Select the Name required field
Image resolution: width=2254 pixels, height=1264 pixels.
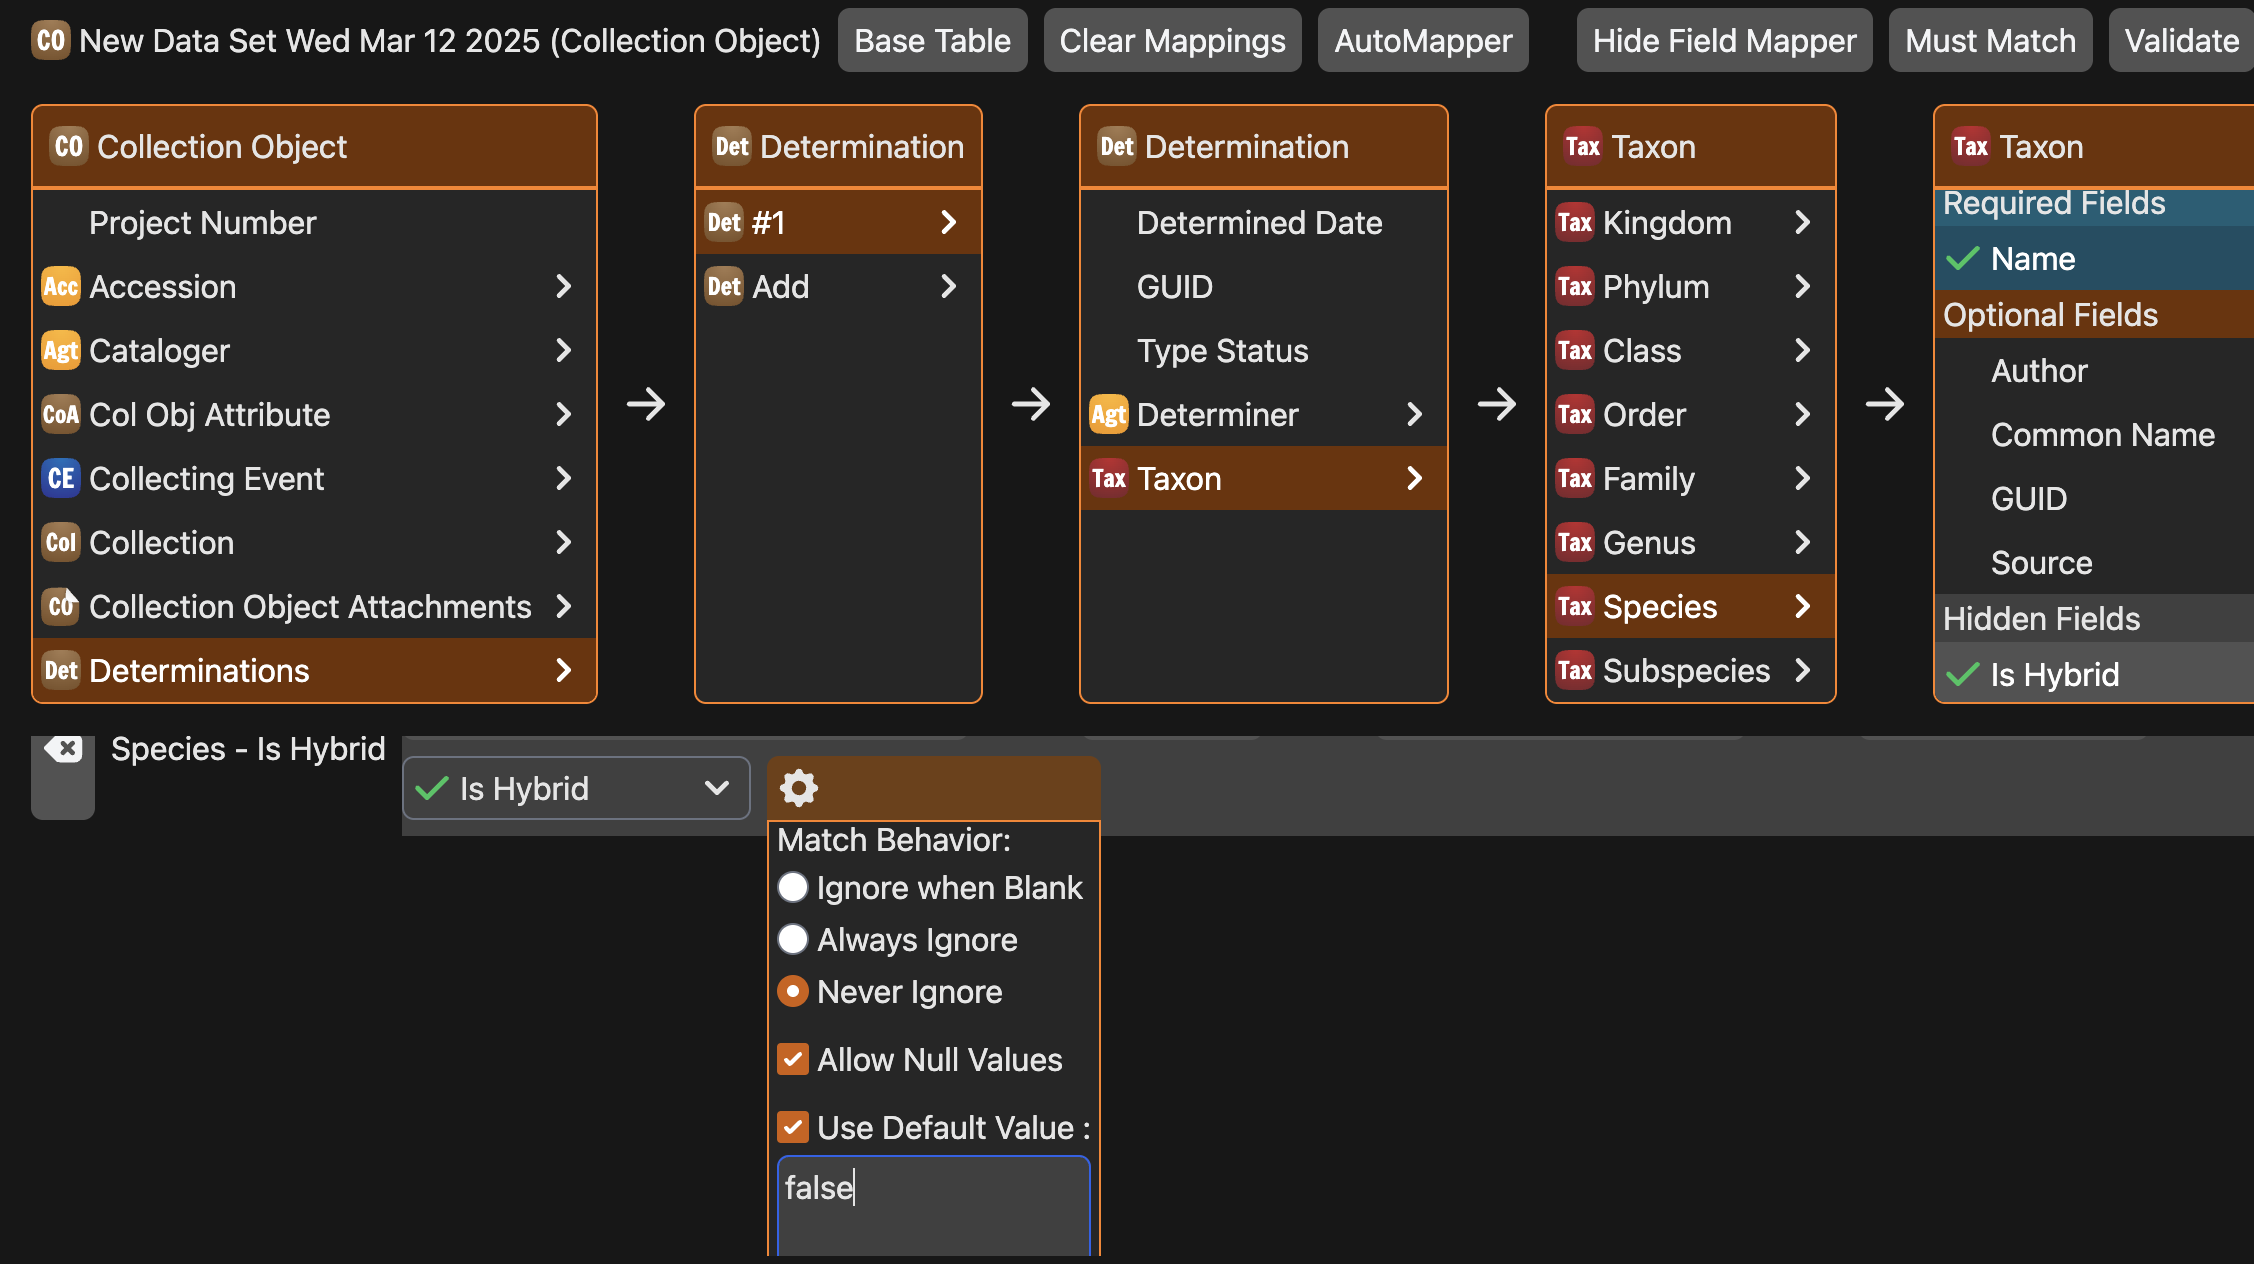2094,258
